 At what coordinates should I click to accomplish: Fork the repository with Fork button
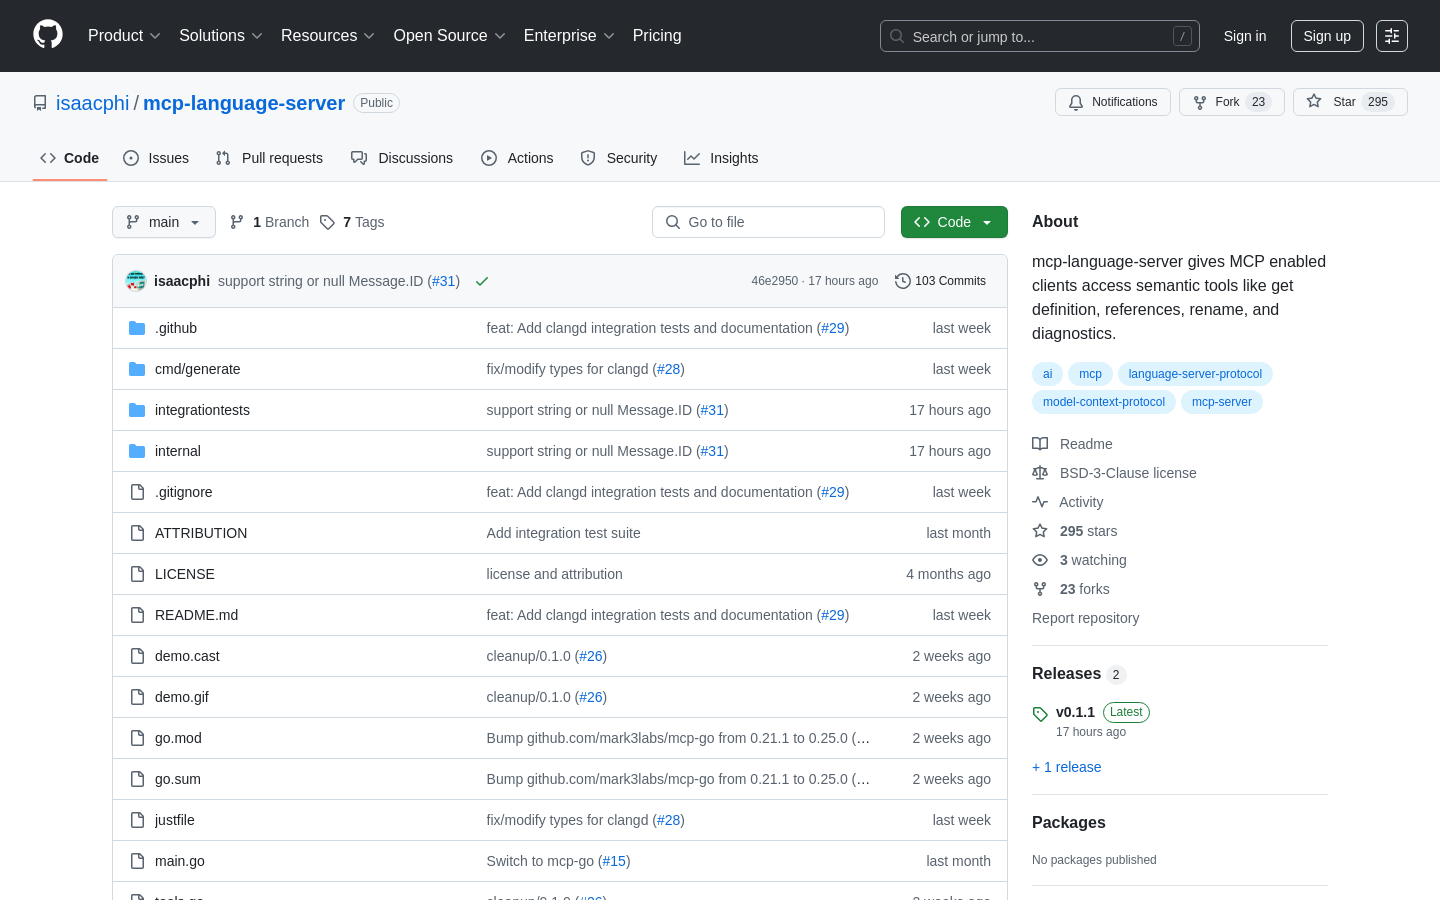tap(1232, 102)
